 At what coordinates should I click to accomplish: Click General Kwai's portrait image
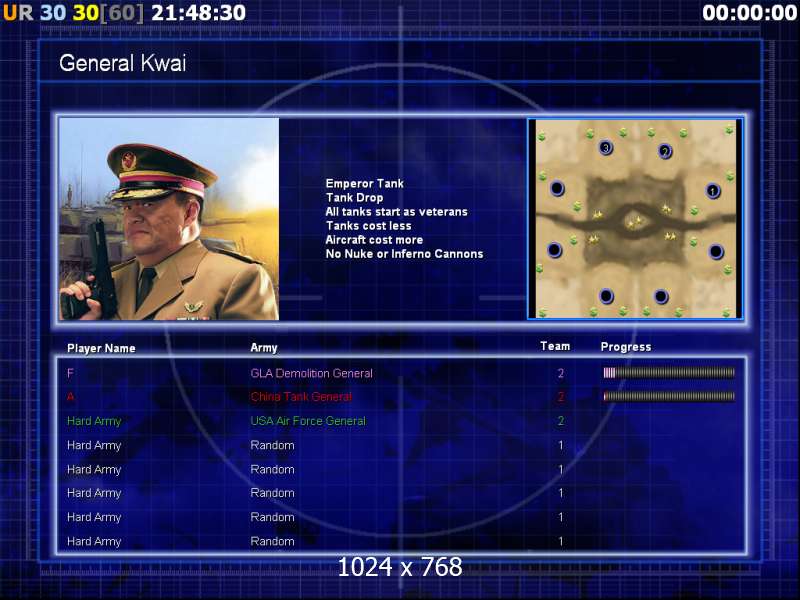[169, 219]
